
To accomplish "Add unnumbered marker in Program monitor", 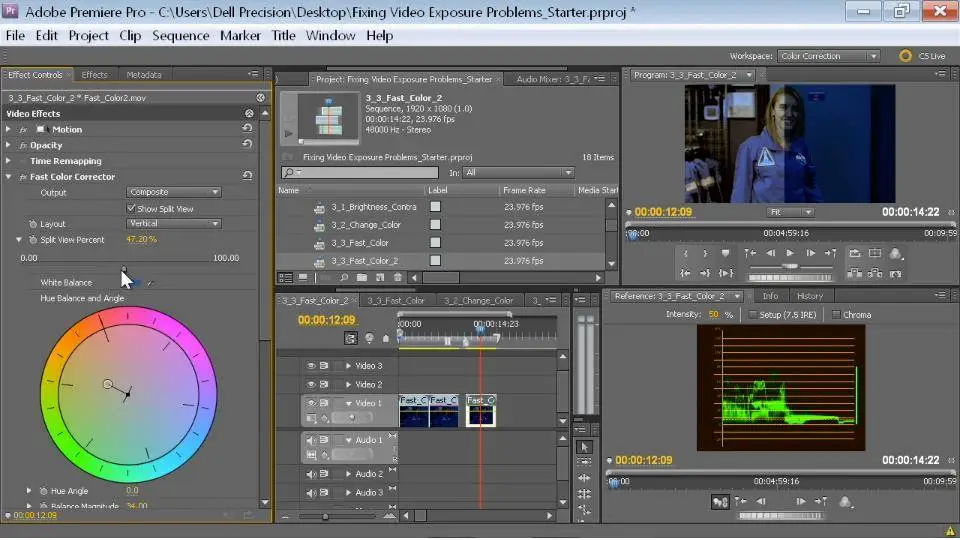I will click(726, 253).
